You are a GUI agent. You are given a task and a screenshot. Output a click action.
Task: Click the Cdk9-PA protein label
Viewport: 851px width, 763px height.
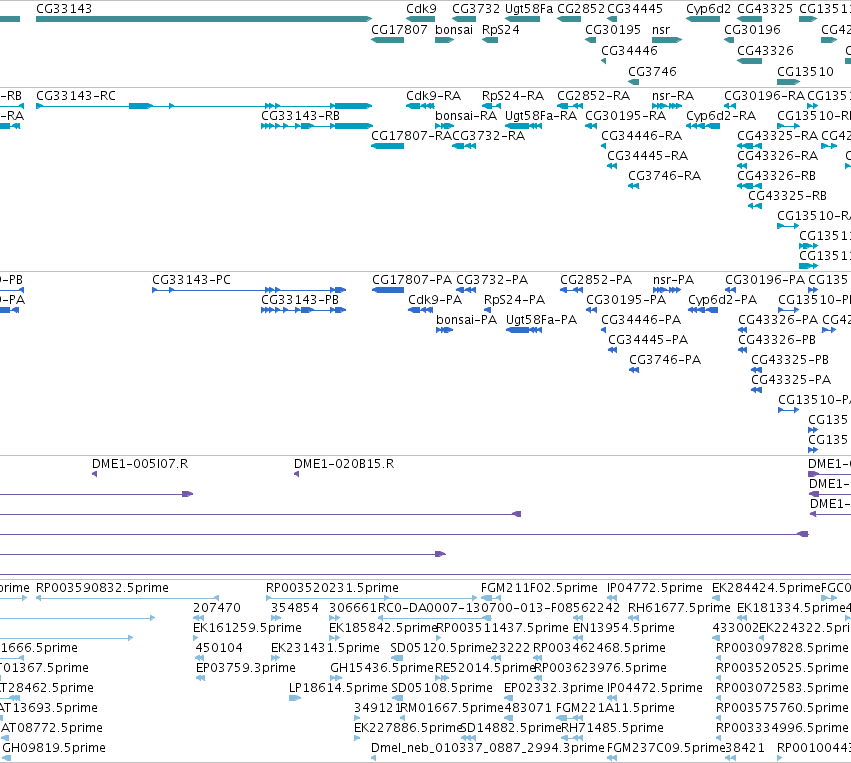[x=435, y=300]
